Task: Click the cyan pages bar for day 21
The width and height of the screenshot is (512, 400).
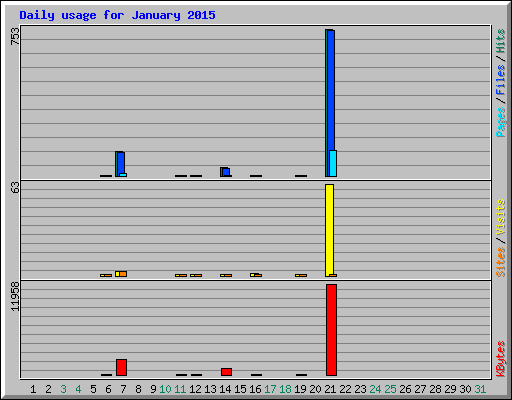Action: [x=333, y=163]
